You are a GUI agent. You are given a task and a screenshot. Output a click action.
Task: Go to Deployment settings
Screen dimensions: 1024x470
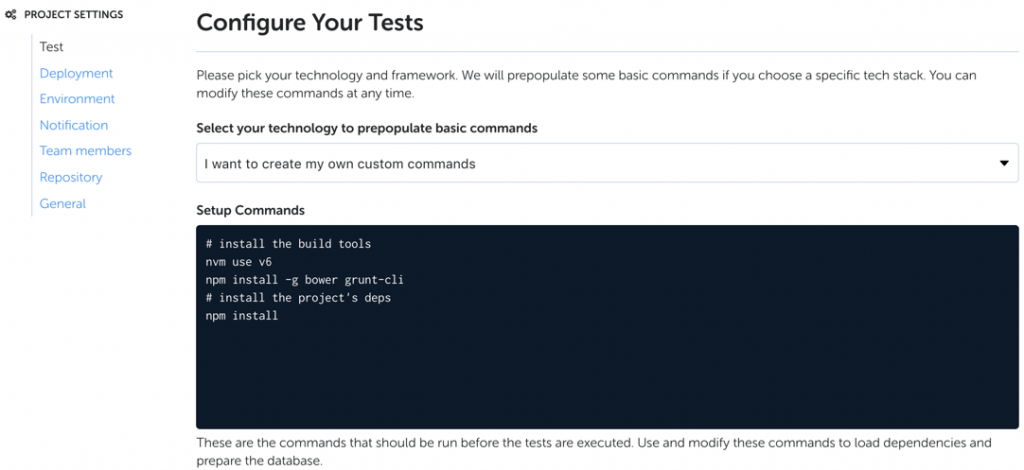[76, 73]
